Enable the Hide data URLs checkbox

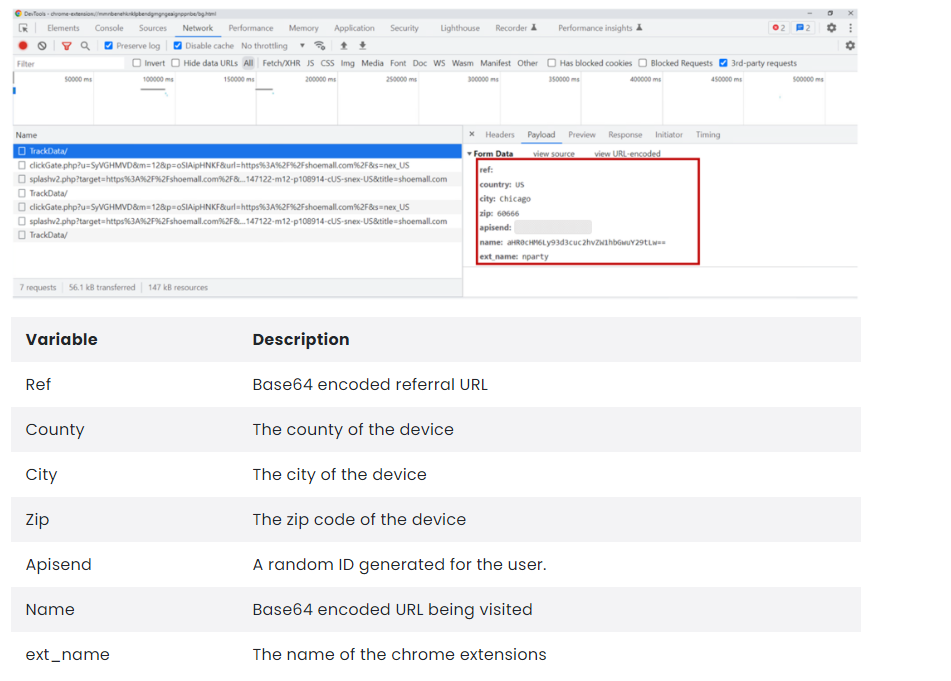tap(176, 63)
